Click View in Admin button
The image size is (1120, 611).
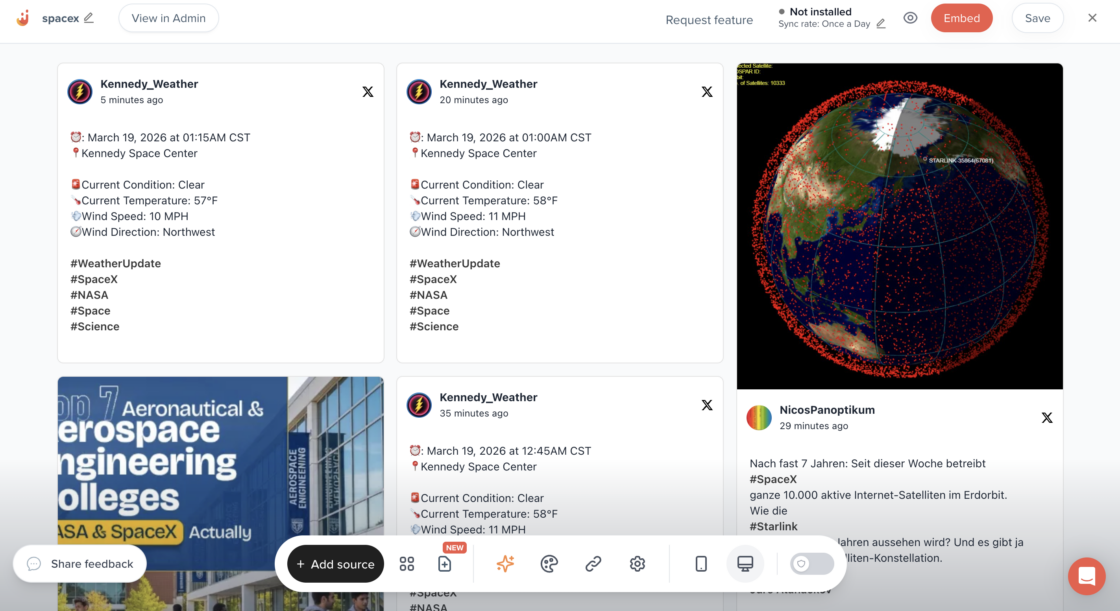coord(168,18)
